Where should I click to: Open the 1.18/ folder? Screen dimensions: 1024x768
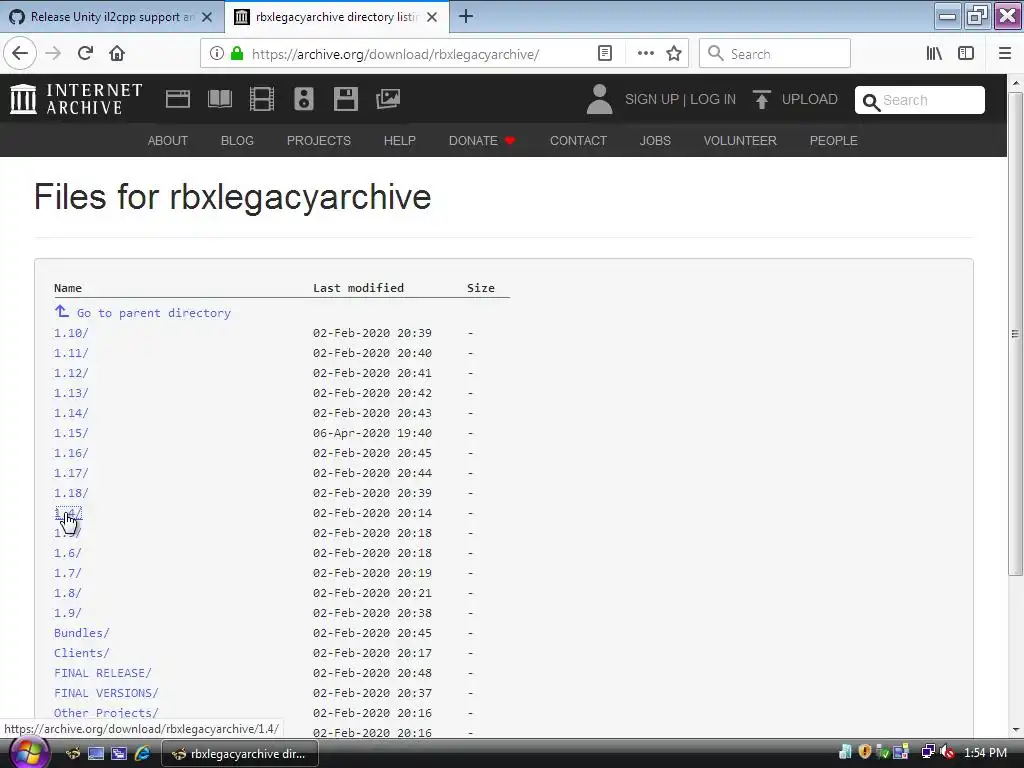71,493
